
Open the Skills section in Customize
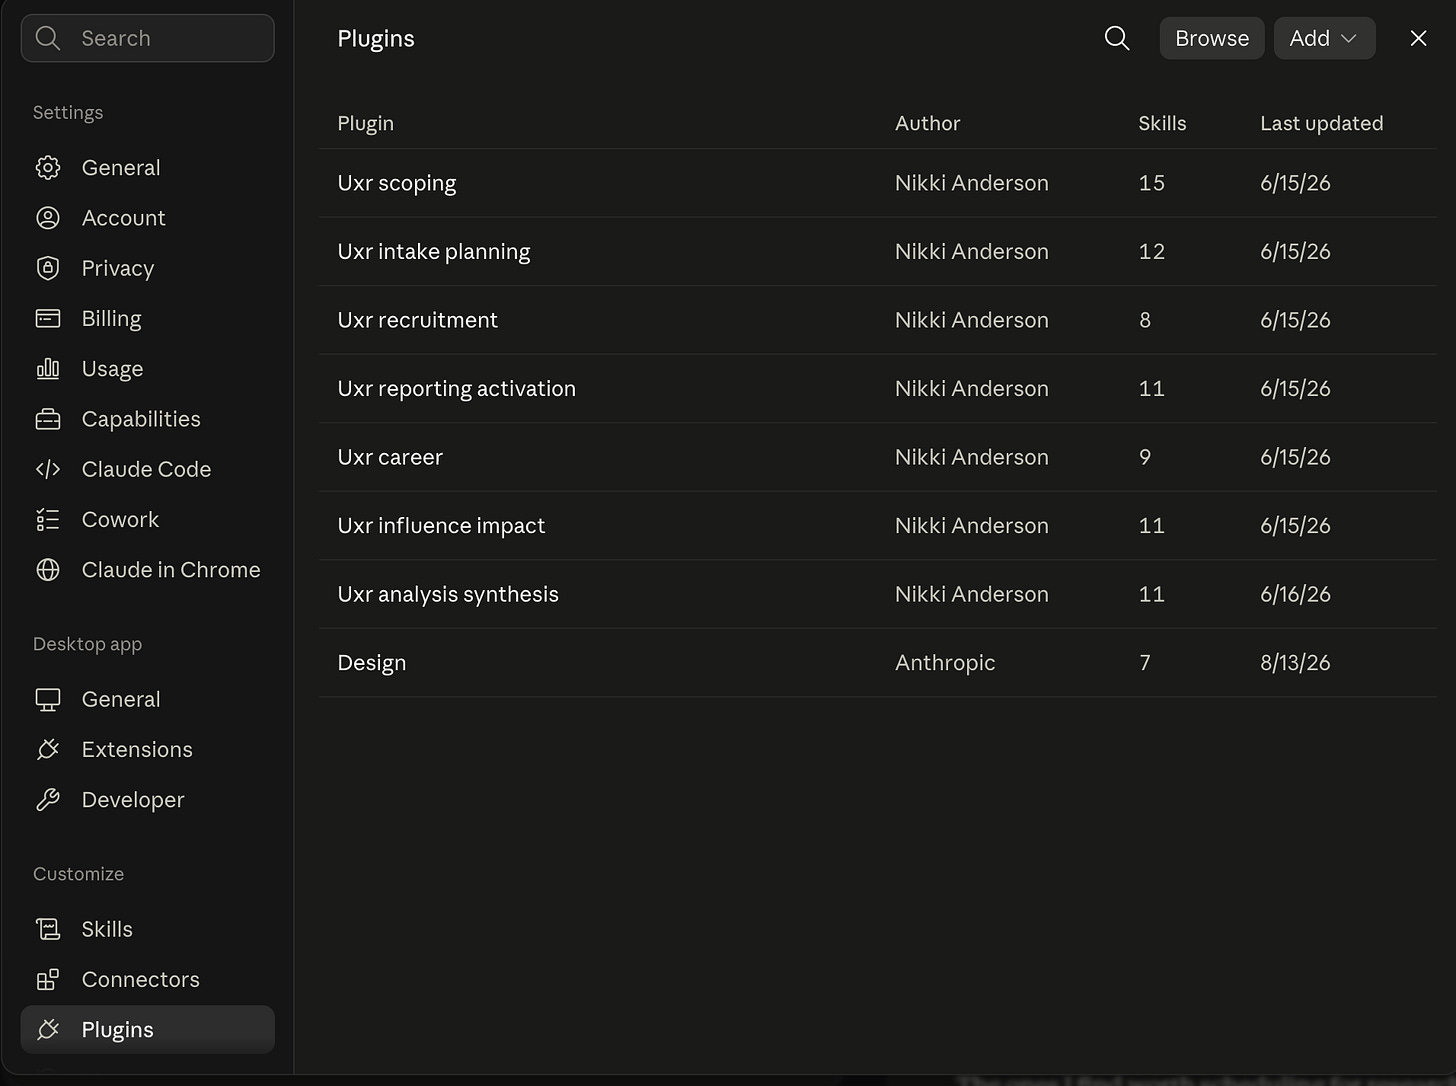[147, 929]
